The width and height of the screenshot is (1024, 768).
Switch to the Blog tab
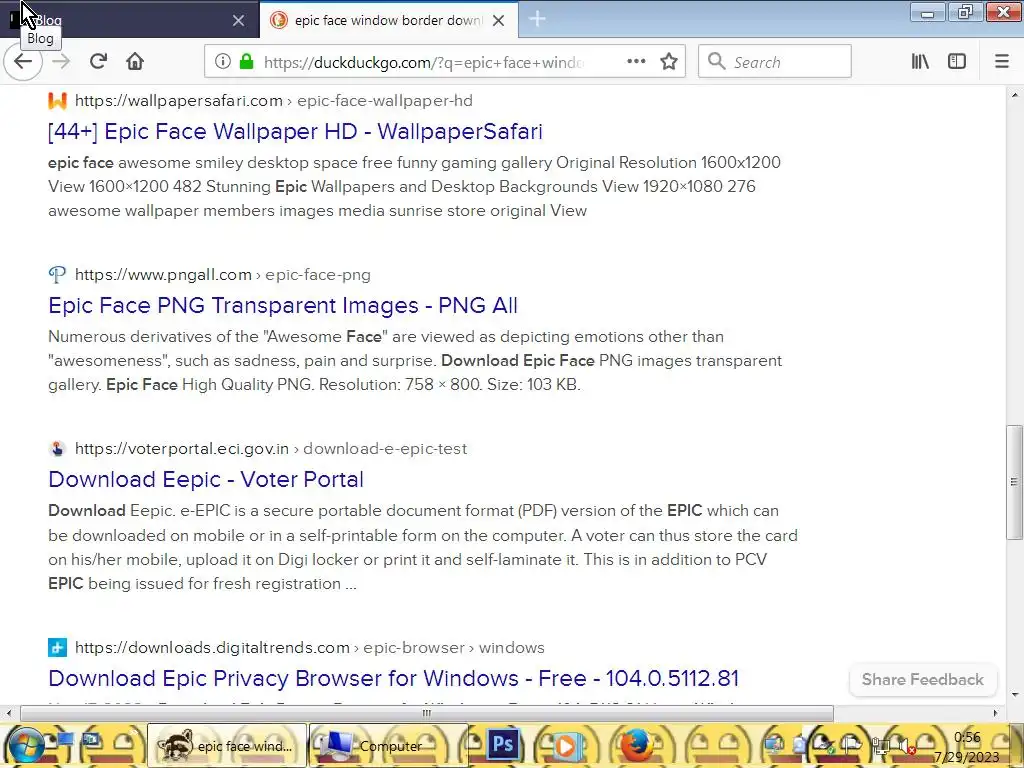point(129,20)
